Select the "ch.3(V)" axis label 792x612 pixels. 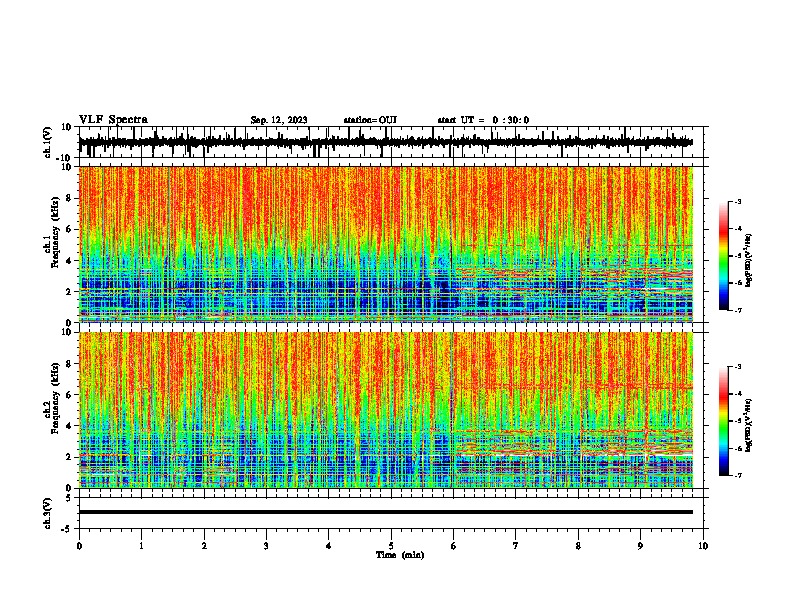tap(48, 513)
